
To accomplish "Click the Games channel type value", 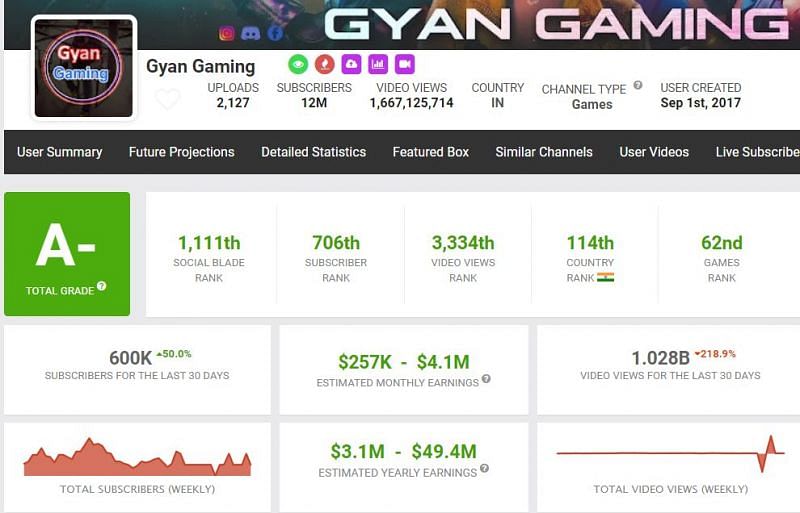I will (x=592, y=104).
